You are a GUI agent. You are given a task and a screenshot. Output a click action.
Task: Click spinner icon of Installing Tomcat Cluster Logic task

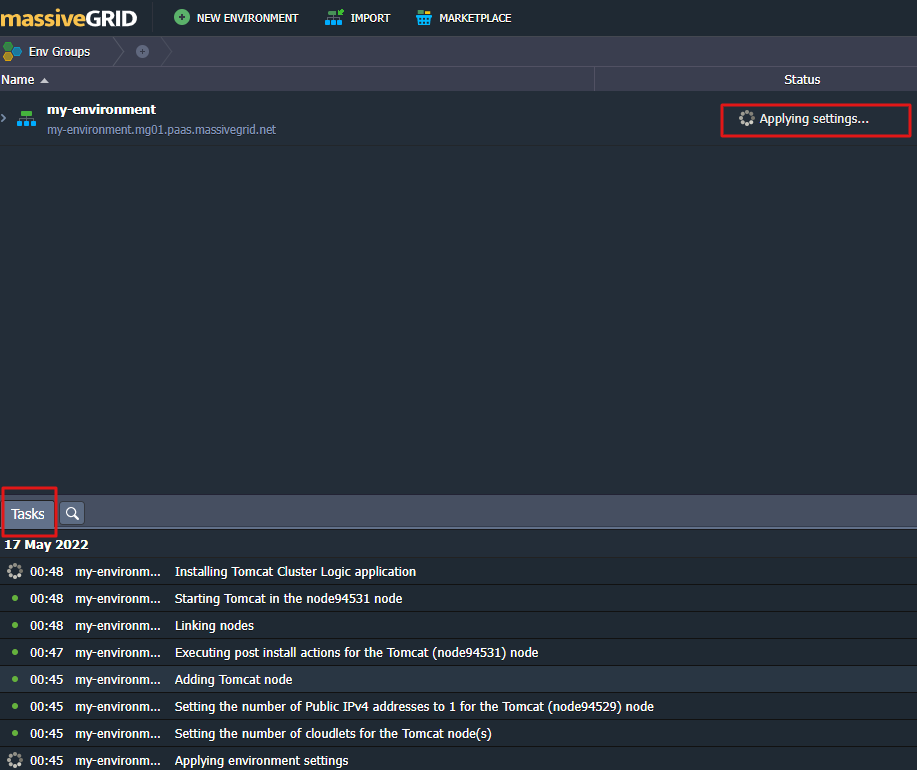pos(15,571)
